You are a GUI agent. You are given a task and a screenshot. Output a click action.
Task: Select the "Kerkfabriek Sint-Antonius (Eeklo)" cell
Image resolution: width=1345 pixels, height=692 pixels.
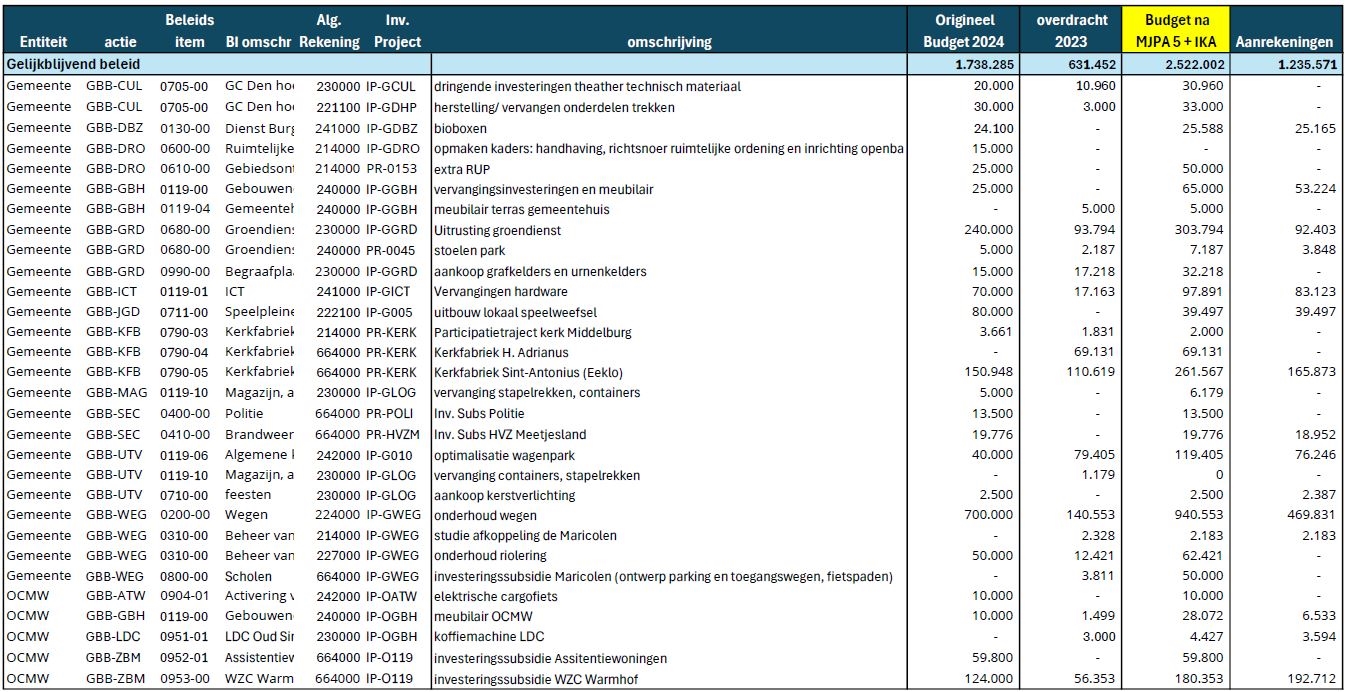click(x=530, y=372)
